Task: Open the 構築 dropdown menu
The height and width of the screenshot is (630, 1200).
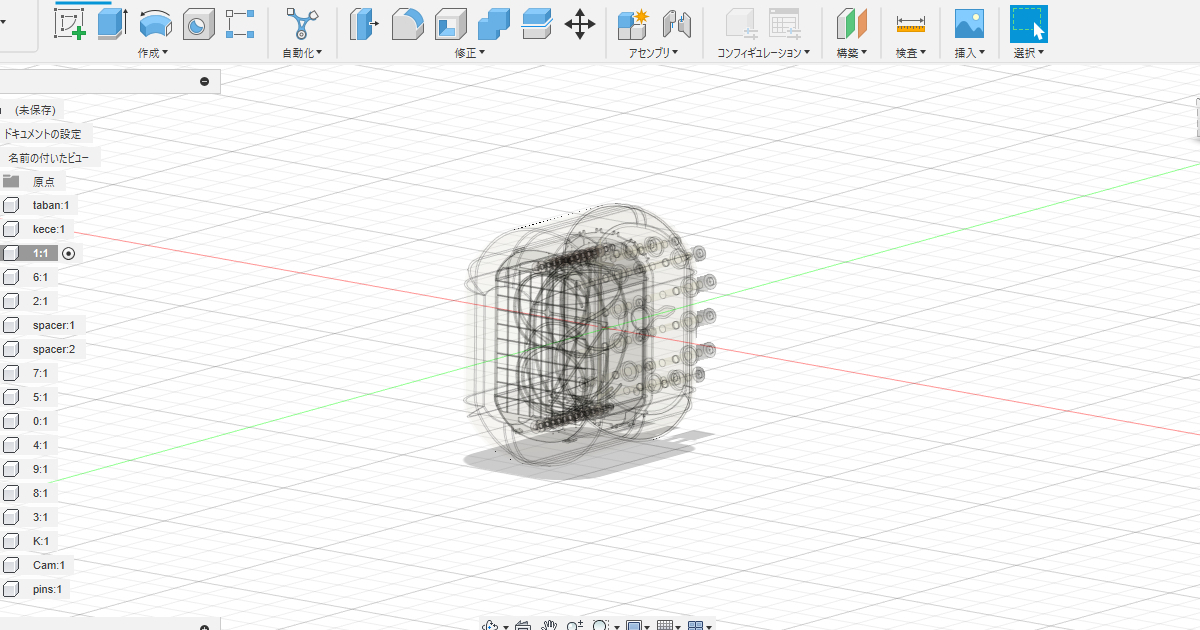Action: point(852,53)
